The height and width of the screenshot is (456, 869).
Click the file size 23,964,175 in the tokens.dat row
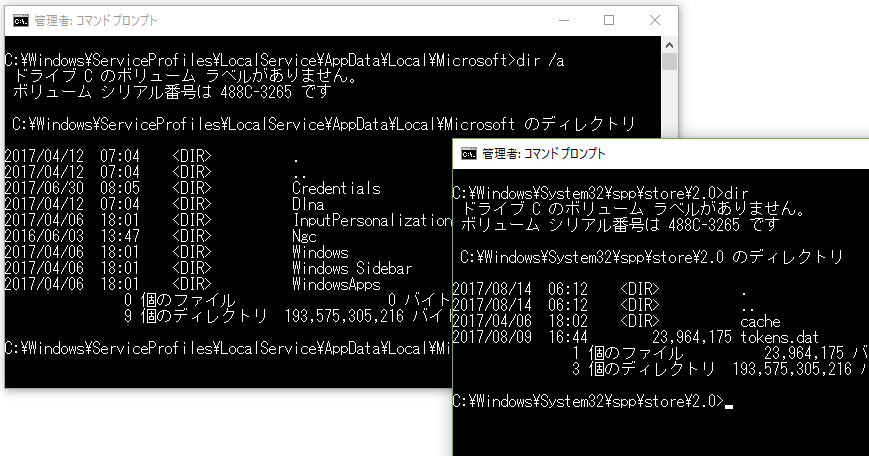(692, 337)
